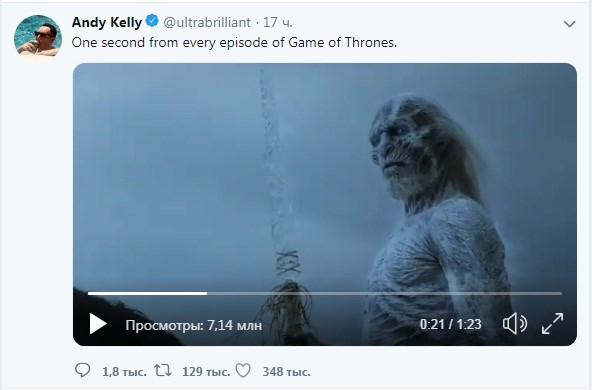Click the 0:21 / 1:23 time display
Viewport: 592px width, 390px height.
450,324
